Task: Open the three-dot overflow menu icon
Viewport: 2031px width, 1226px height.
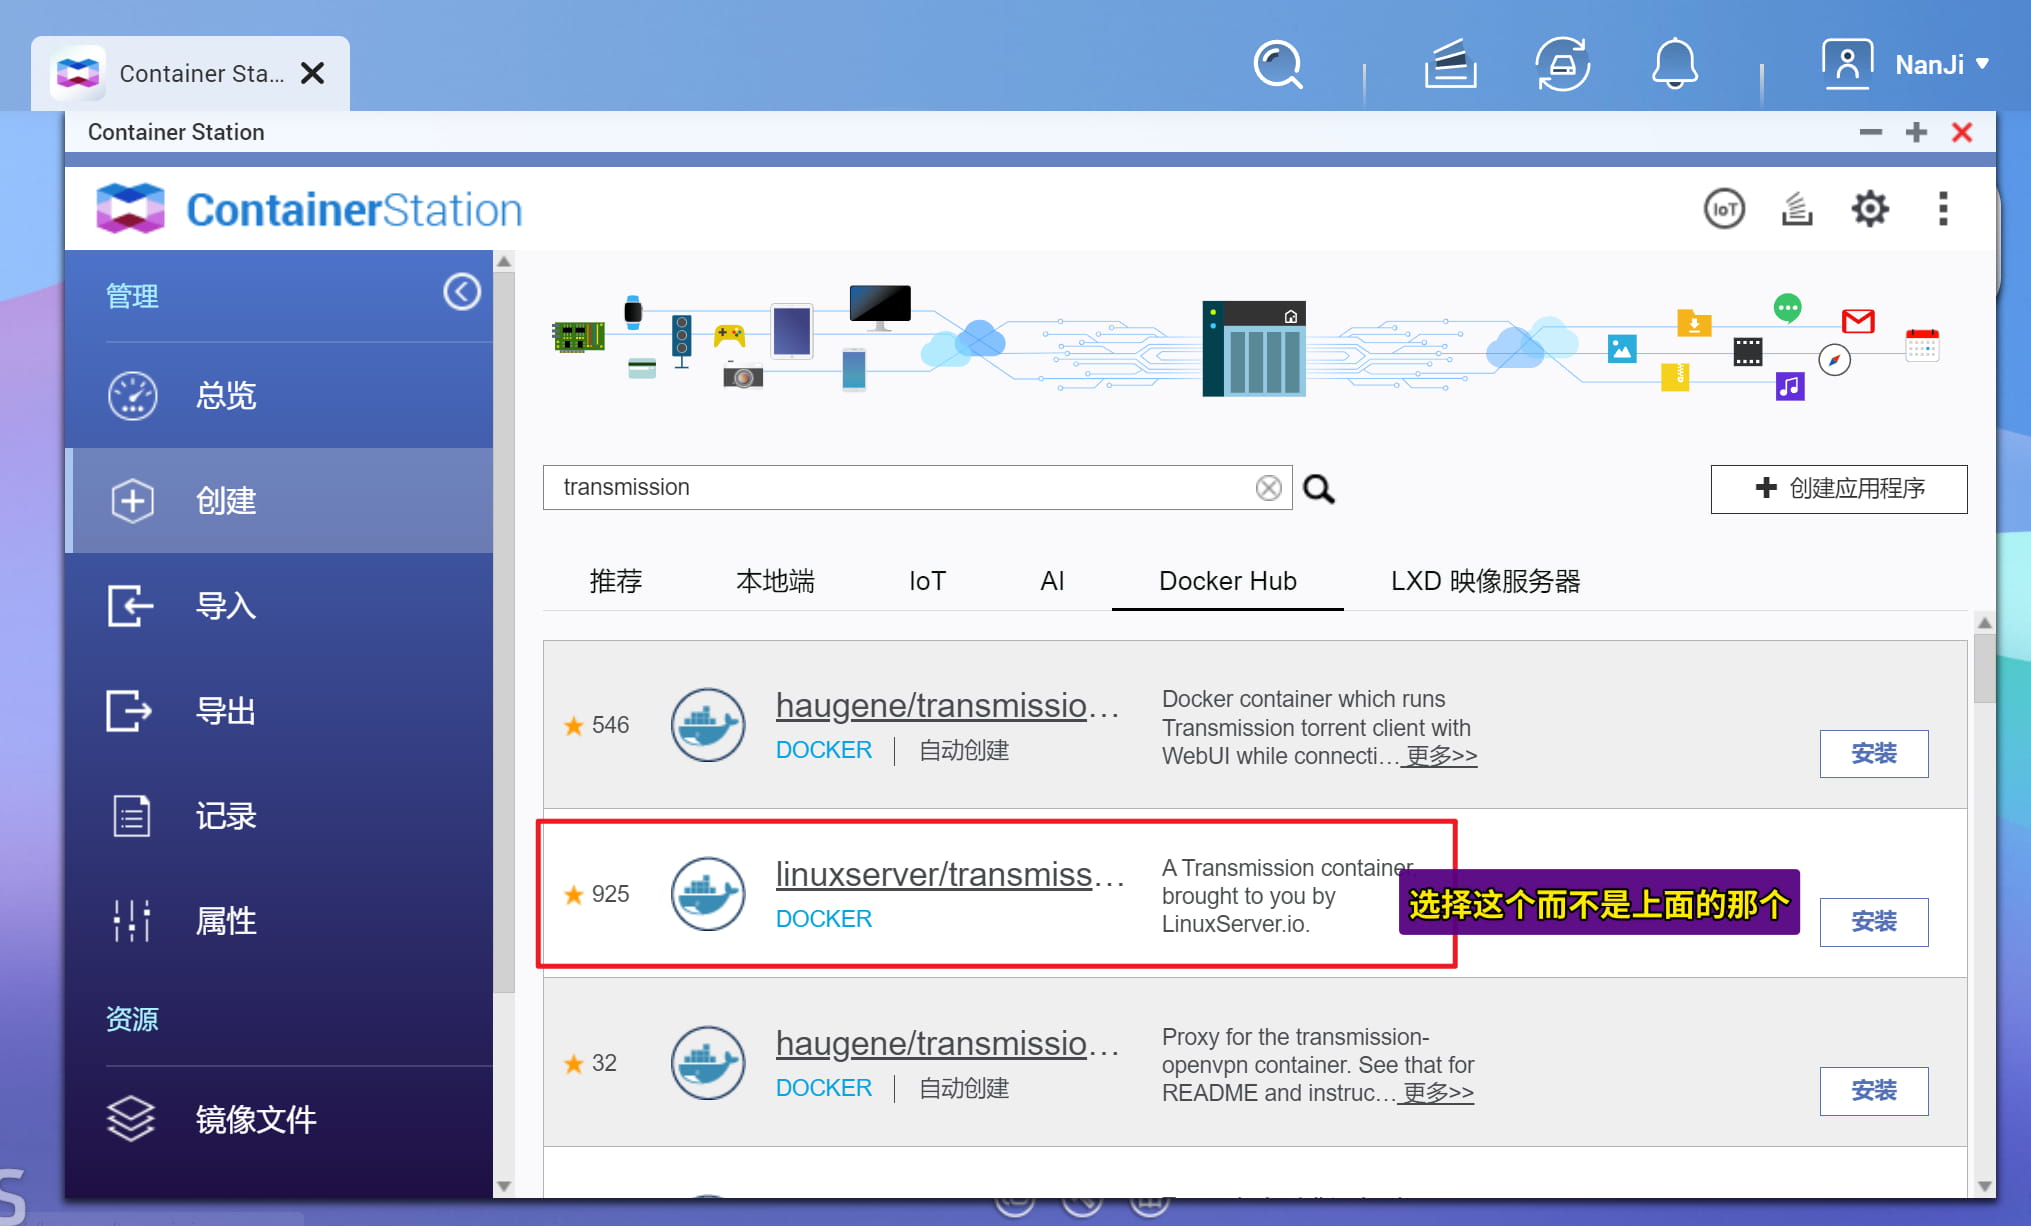Action: (1943, 209)
